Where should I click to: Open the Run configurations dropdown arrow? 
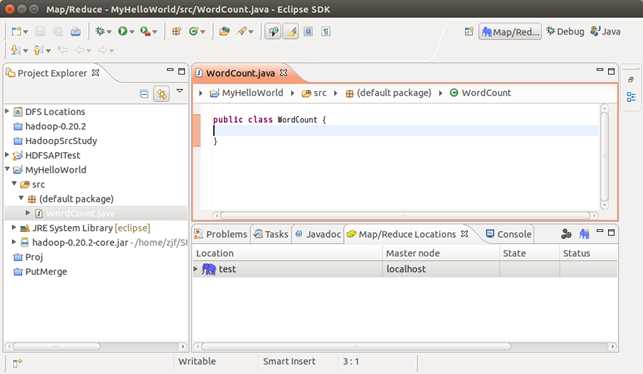(x=132, y=32)
